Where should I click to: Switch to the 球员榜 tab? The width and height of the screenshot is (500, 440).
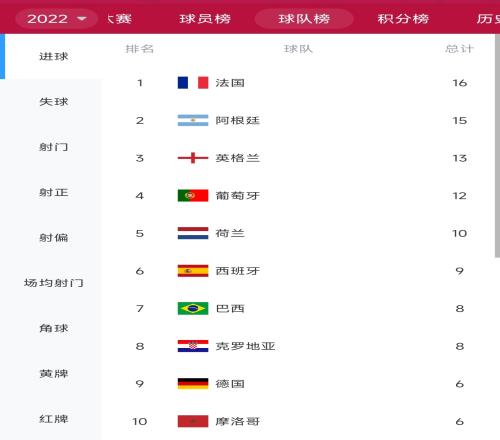point(205,19)
